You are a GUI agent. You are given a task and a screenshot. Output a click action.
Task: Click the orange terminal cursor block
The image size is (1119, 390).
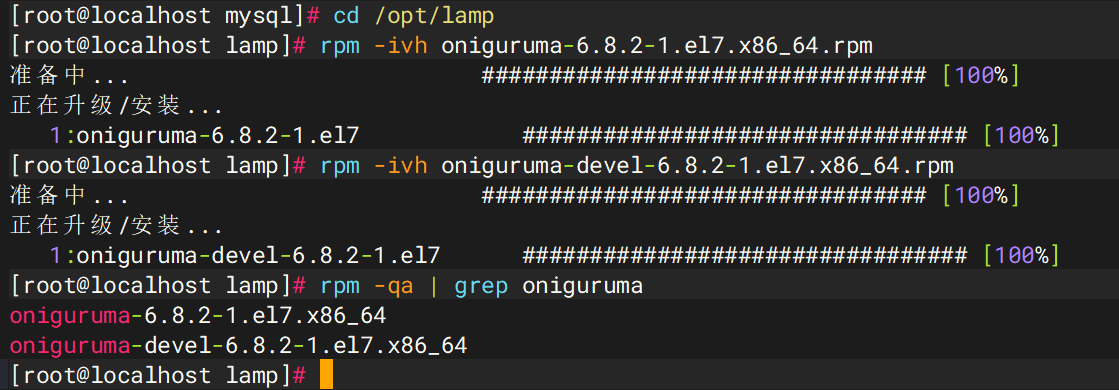pos(326,375)
